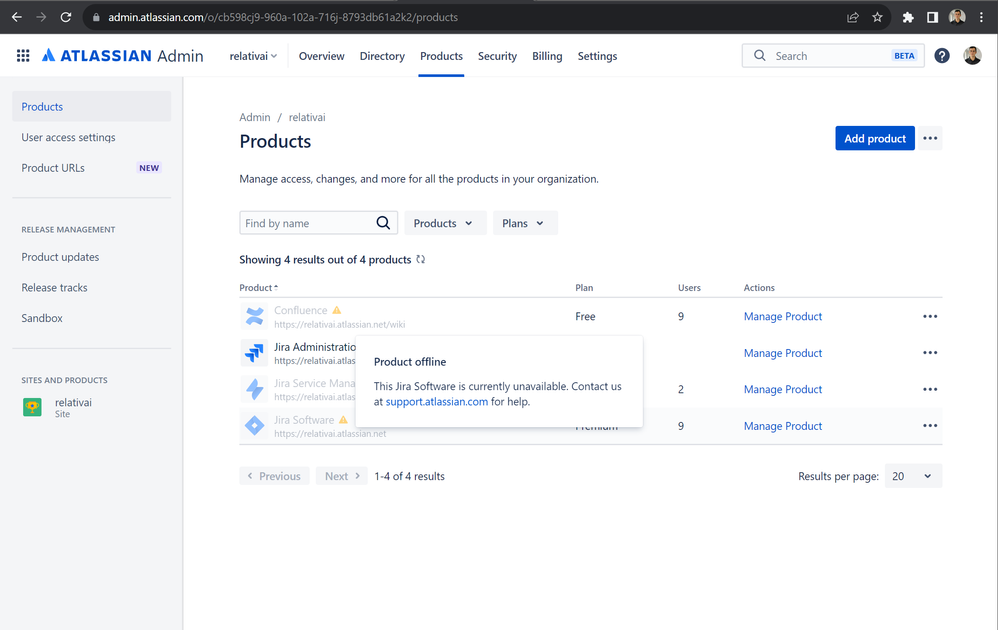998x630 pixels.
Task: Expand the relativai organization switcher
Action: coord(253,56)
